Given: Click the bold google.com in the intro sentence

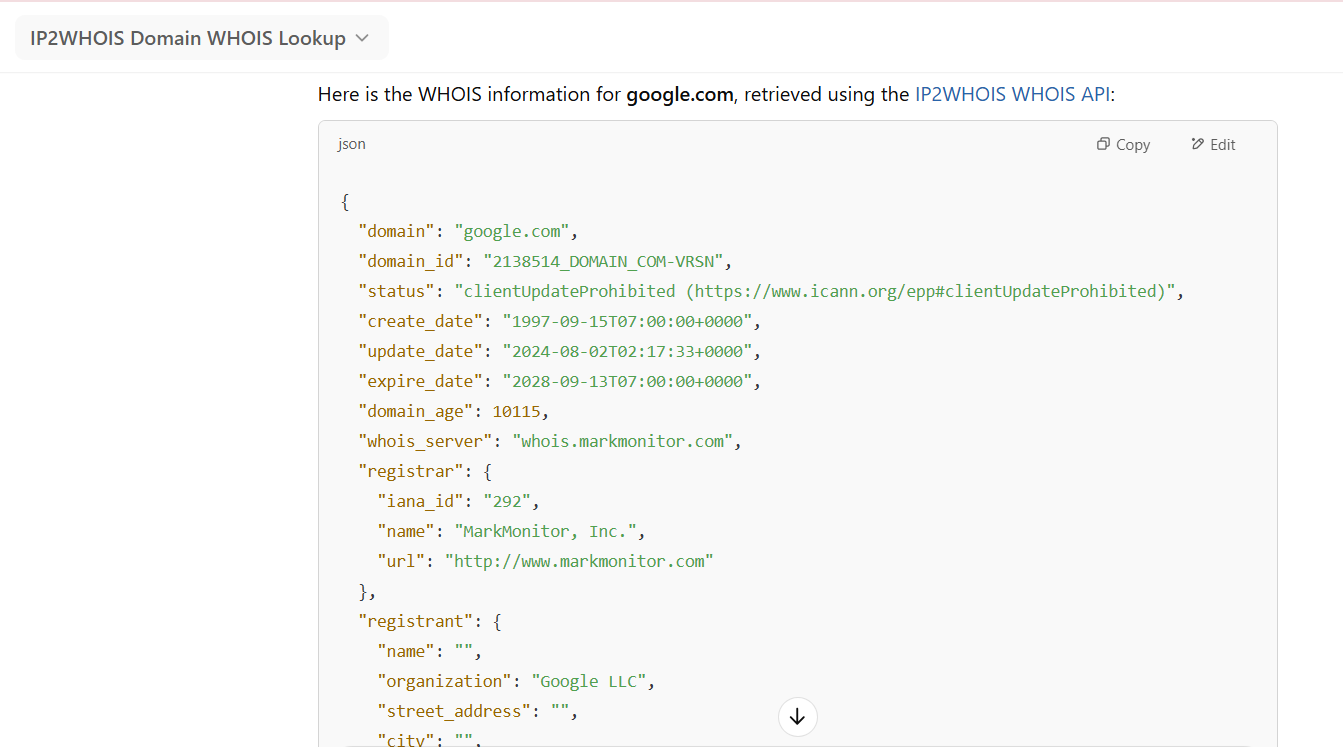Looking at the screenshot, I should [x=680, y=94].
